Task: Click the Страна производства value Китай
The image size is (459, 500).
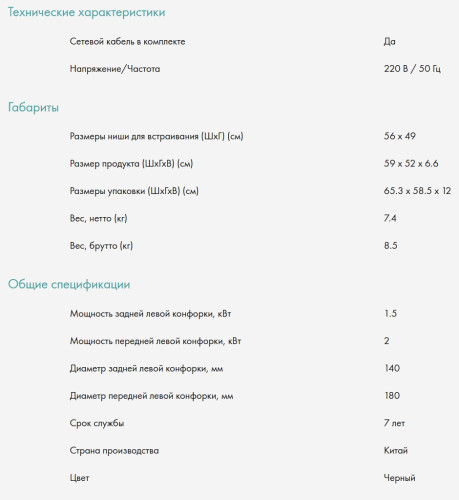Action: pyautogui.click(x=396, y=450)
